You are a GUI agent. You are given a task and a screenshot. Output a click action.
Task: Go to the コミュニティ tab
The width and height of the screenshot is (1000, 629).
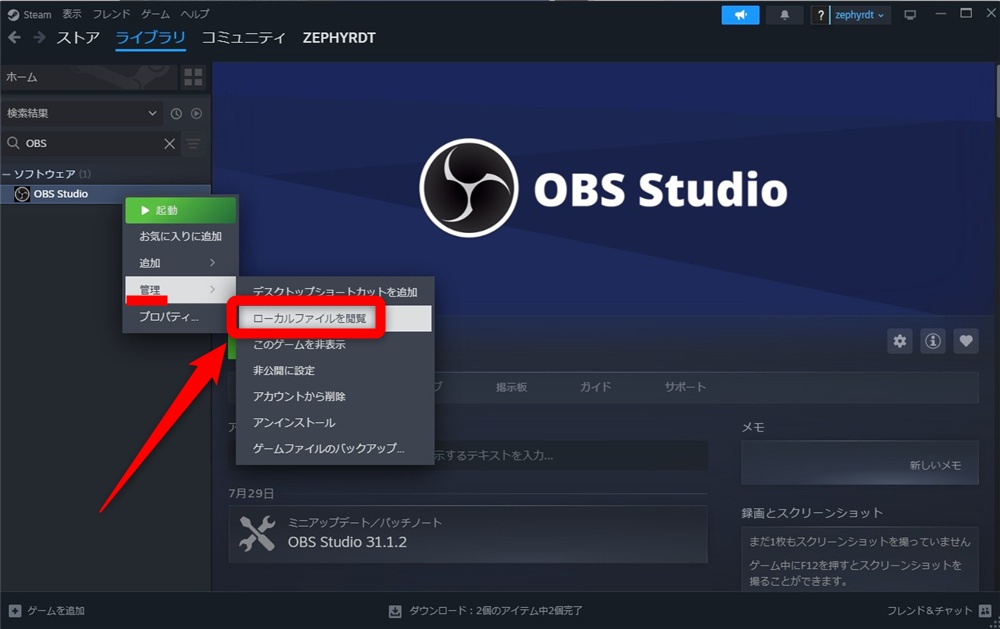[x=244, y=38]
